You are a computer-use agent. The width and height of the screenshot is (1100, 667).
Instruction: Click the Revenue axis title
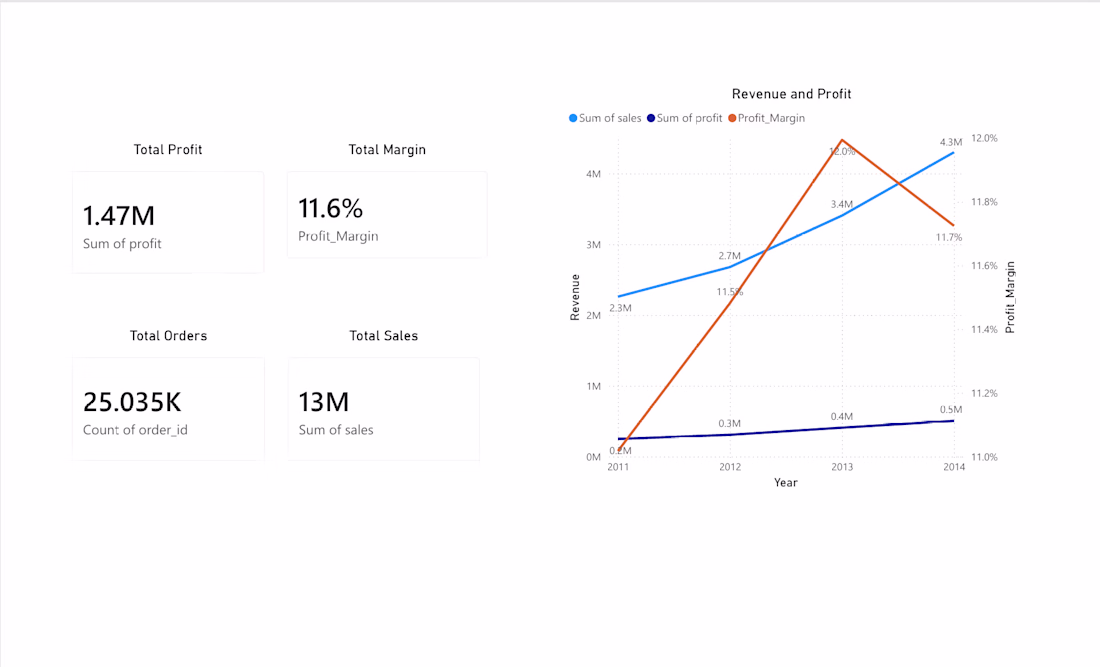coord(575,297)
